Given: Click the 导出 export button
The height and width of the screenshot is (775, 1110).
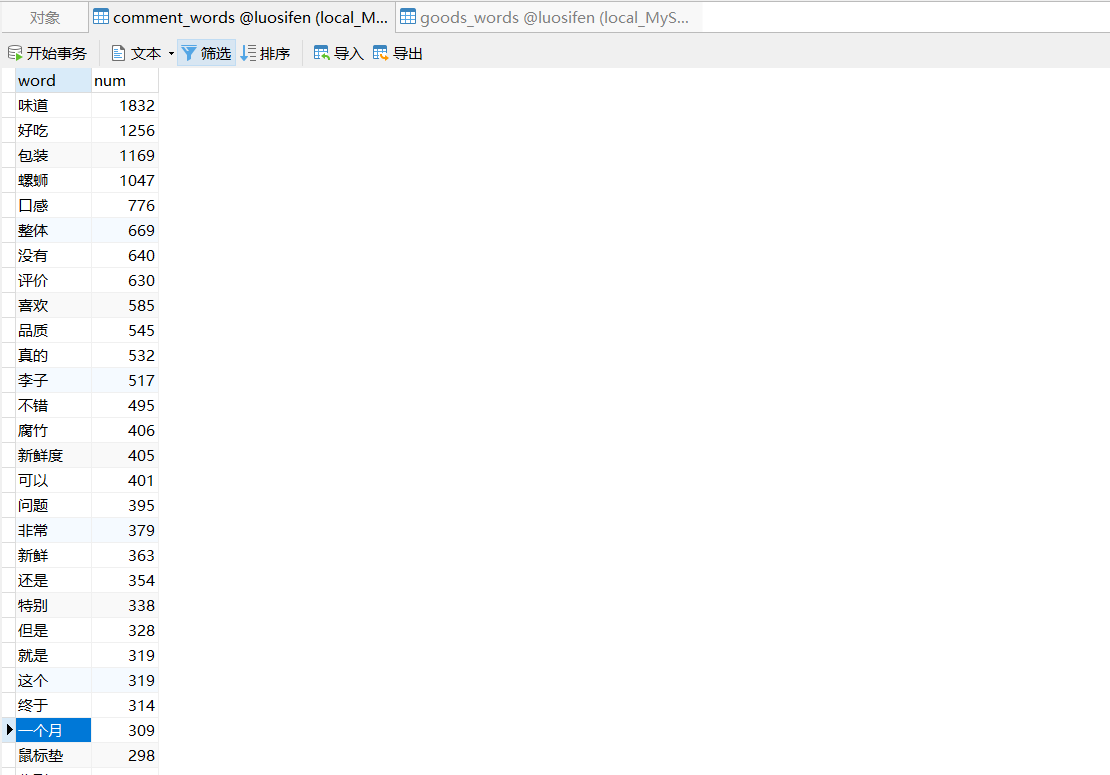Looking at the screenshot, I should [x=397, y=53].
